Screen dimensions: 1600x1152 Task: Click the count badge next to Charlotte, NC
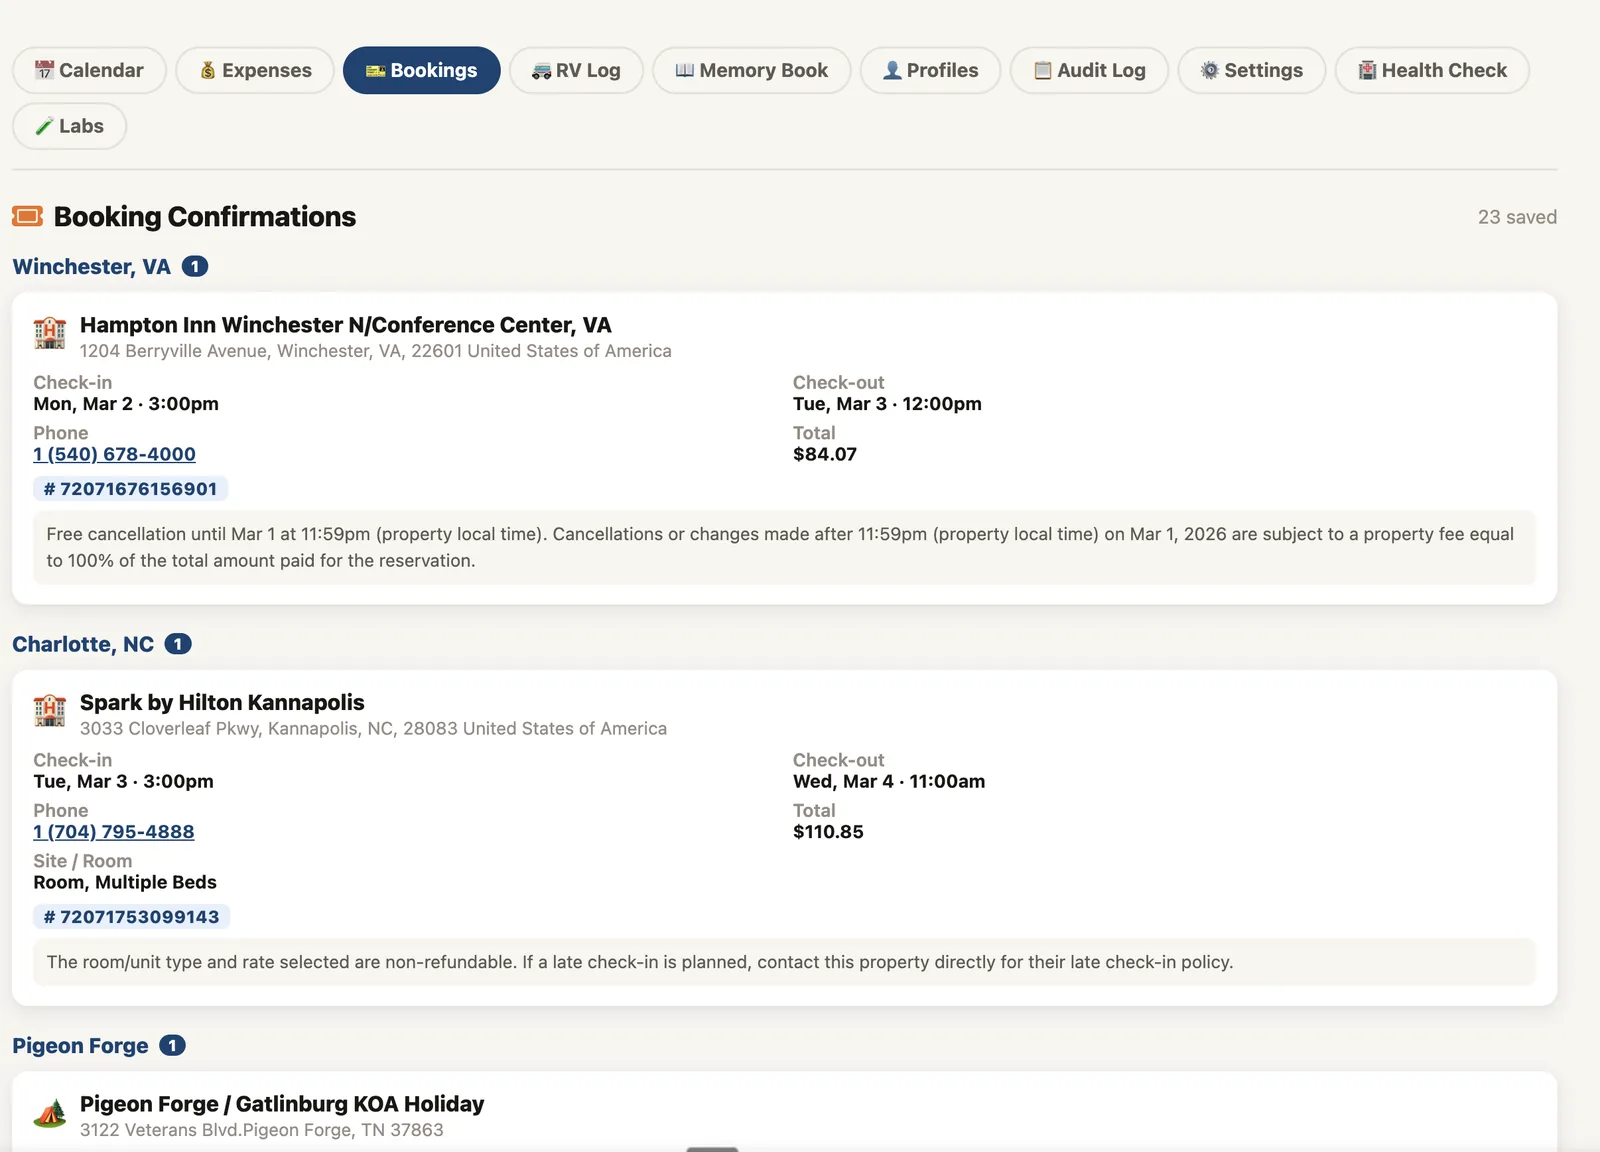coord(178,644)
